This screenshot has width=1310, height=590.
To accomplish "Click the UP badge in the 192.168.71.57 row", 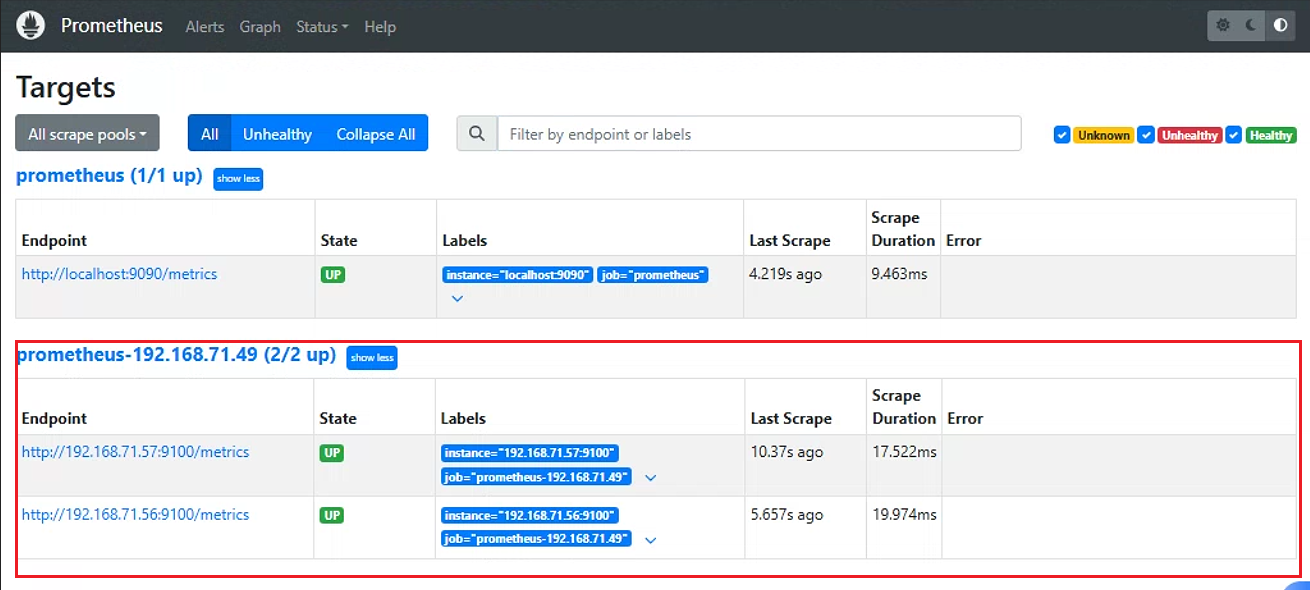I will click(x=332, y=453).
